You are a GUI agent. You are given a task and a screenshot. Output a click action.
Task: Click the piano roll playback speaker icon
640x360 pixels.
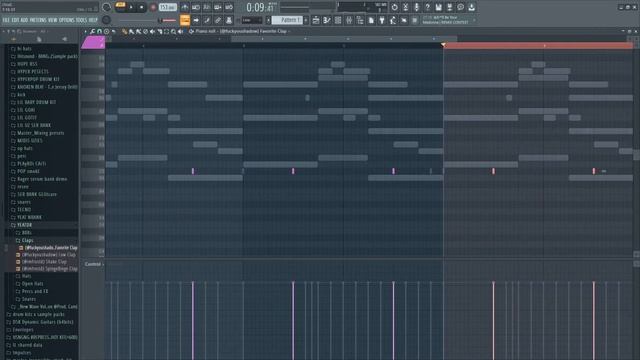point(180,31)
